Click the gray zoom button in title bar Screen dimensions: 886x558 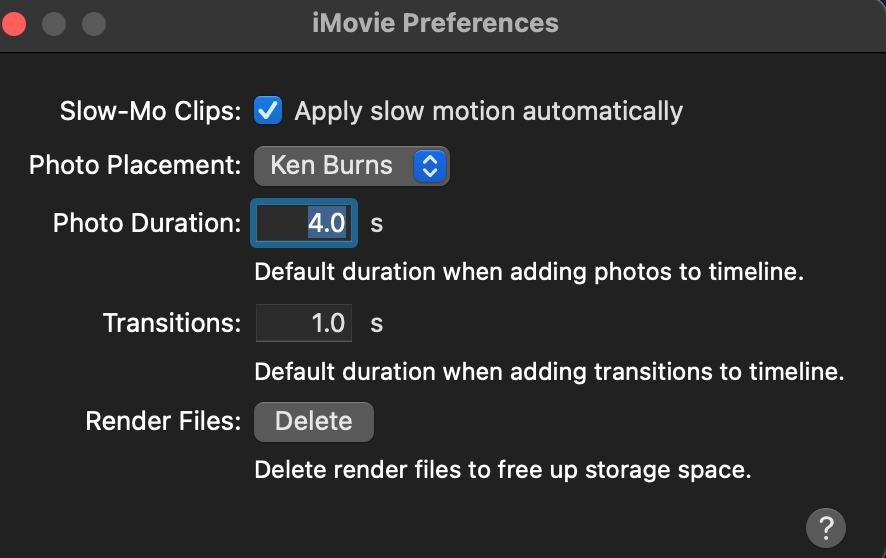point(93,23)
